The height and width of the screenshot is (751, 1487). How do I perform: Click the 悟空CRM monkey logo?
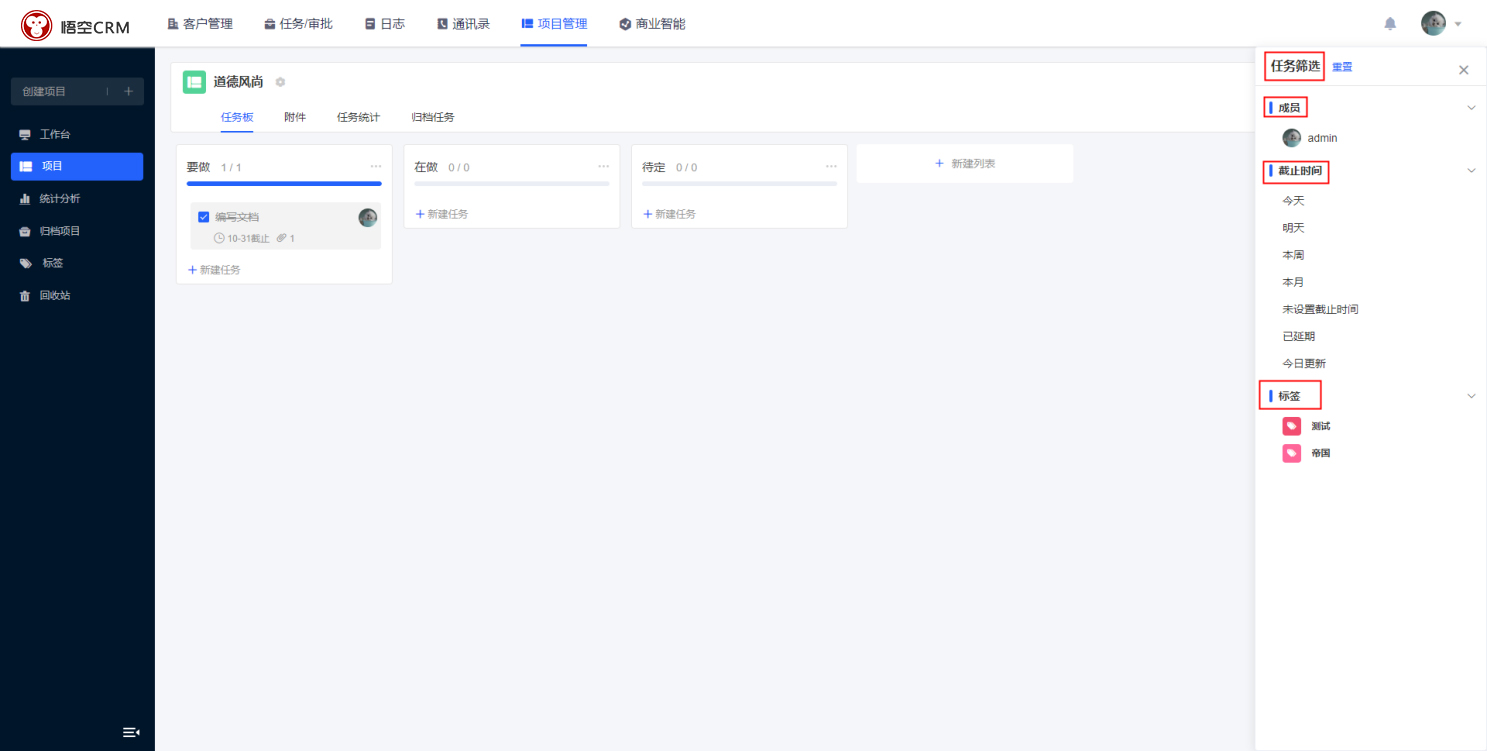click(x=37, y=25)
